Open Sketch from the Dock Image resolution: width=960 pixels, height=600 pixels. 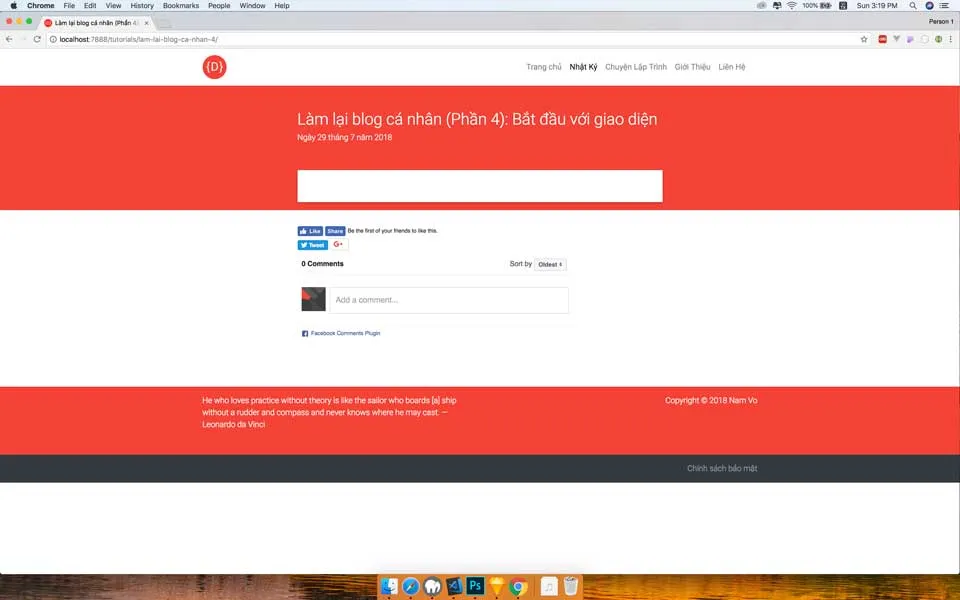tap(496, 586)
